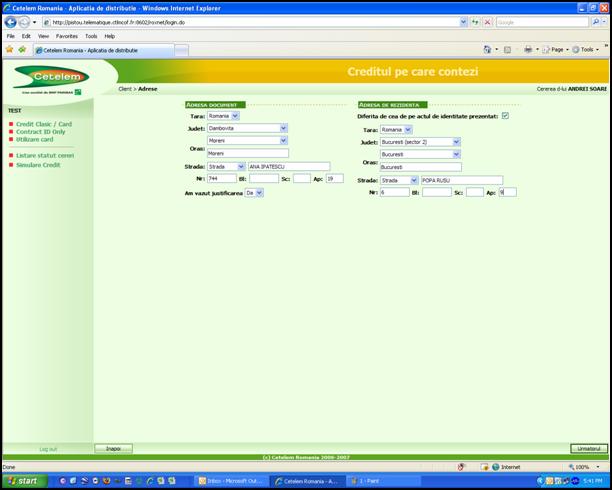The image size is (612, 490).
Task: Click the Urmatorul button
Action: tap(587, 448)
